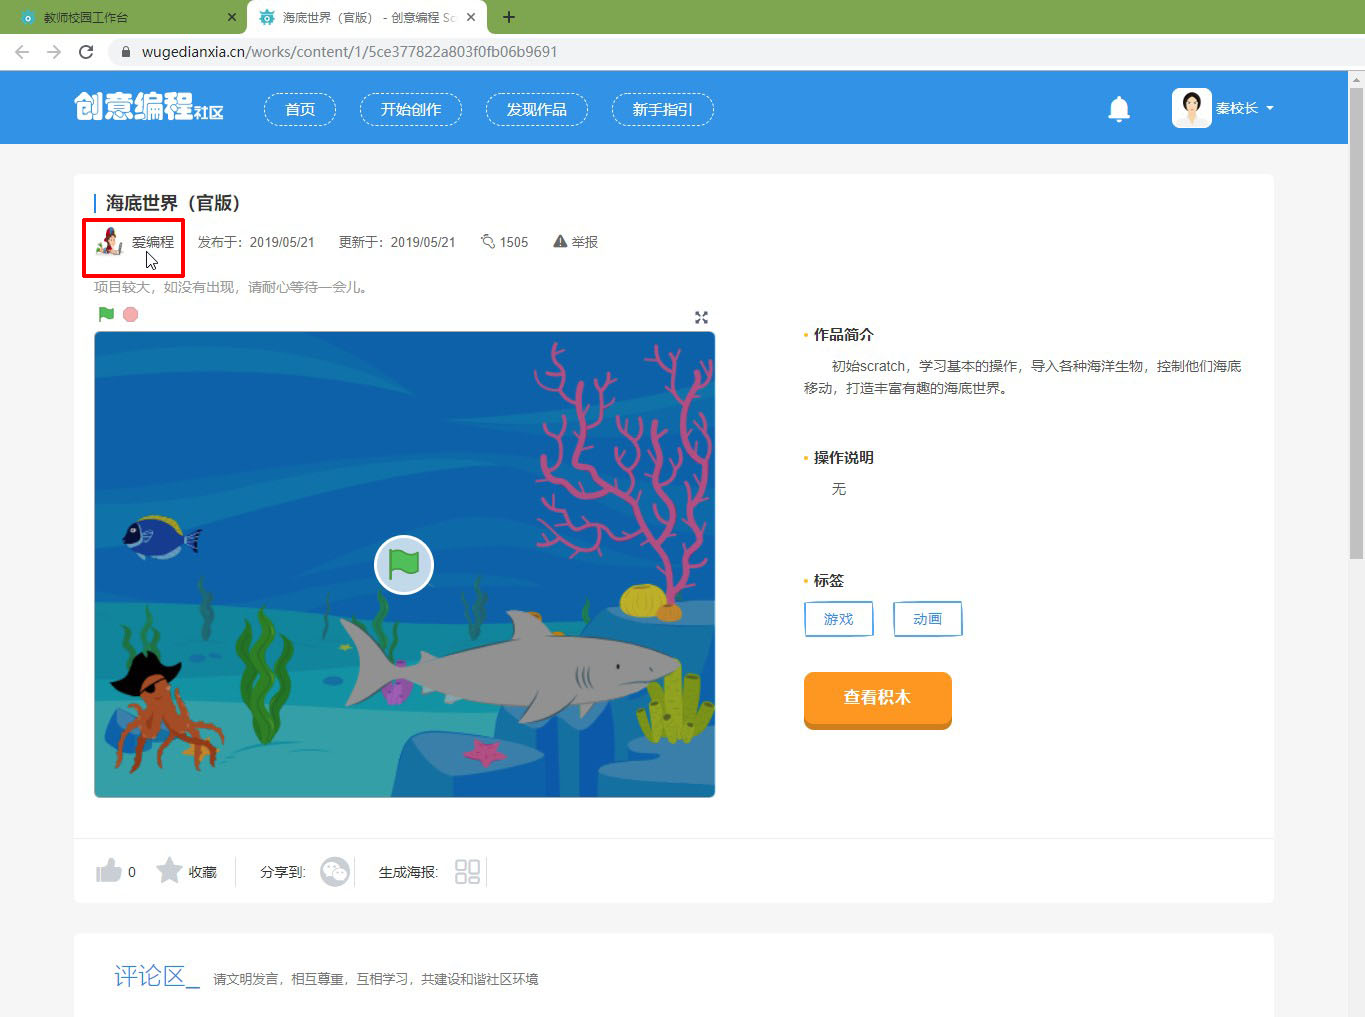Image resolution: width=1365 pixels, height=1017 pixels.
Task: Select the 动画 tag
Action: 927,619
